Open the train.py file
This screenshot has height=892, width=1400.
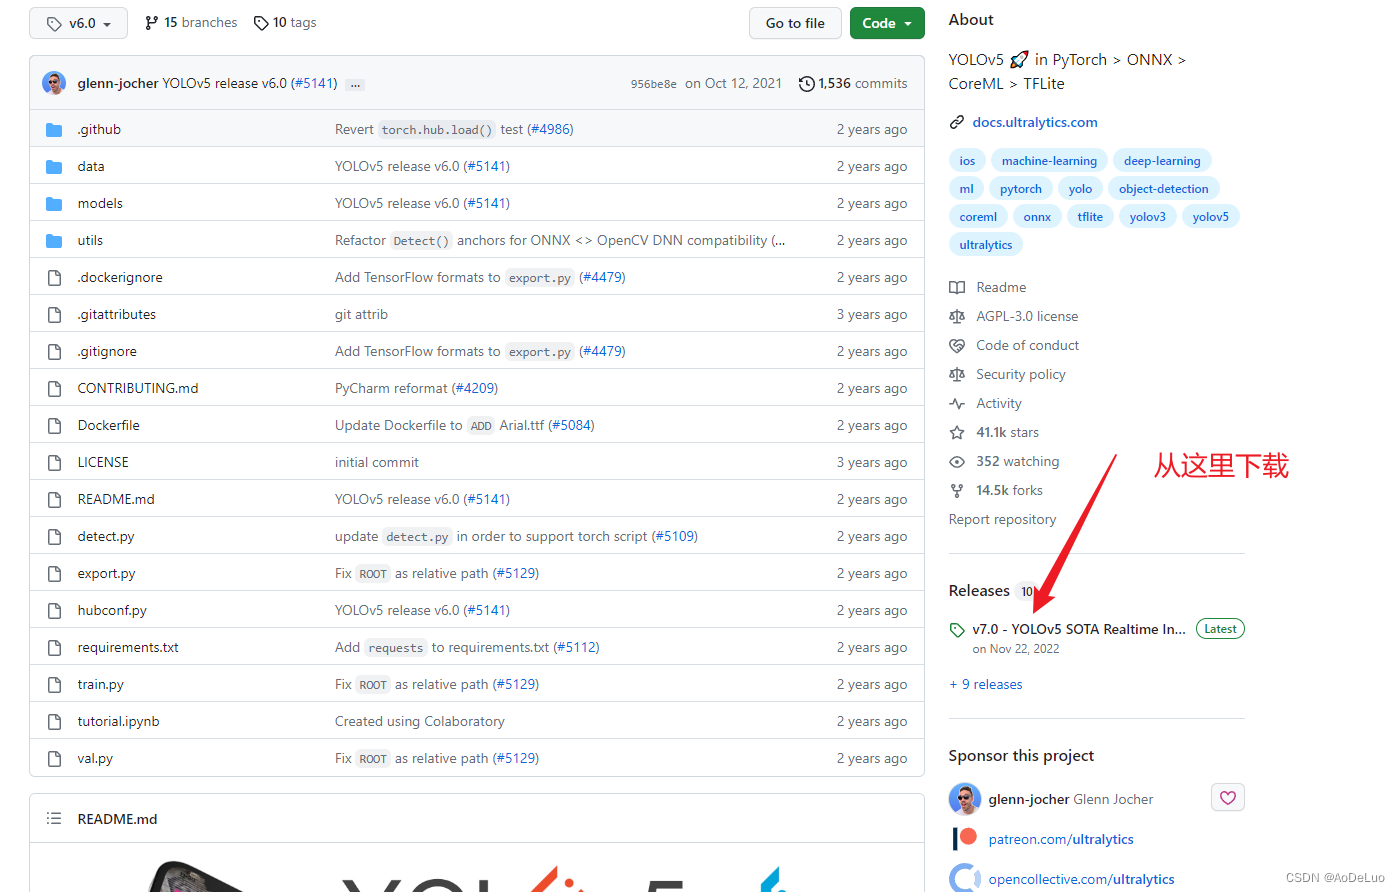pos(101,684)
